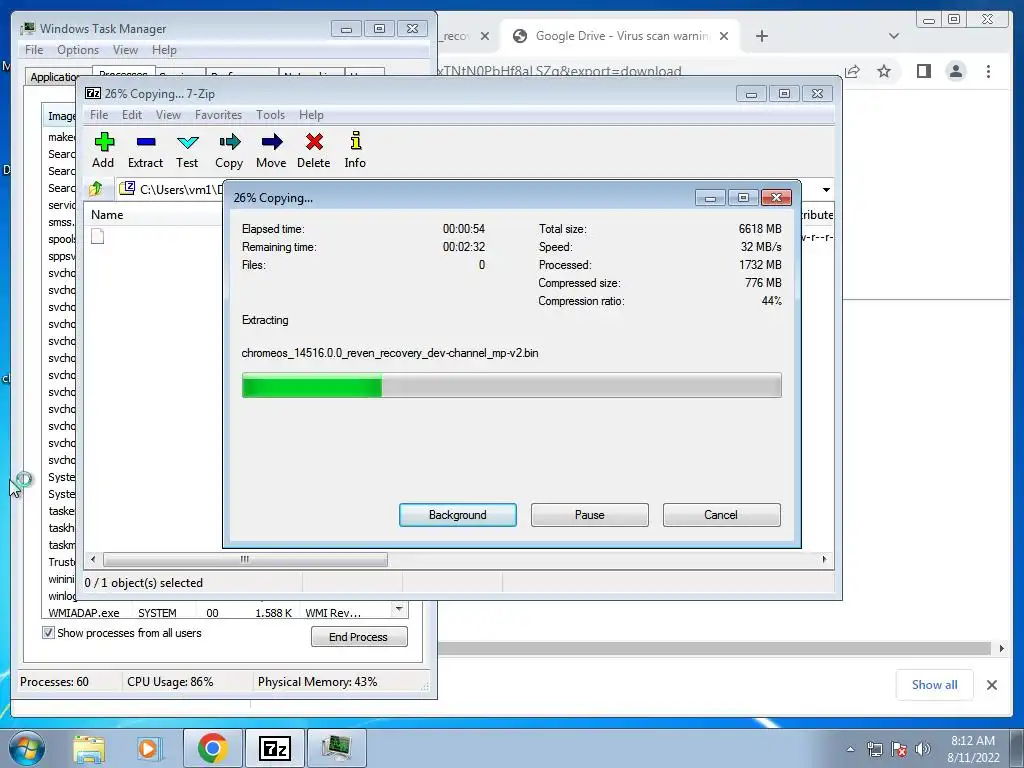This screenshot has height=768, width=1024.
Task: Open the Help menu in 7-Zip
Action: [x=312, y=115]
